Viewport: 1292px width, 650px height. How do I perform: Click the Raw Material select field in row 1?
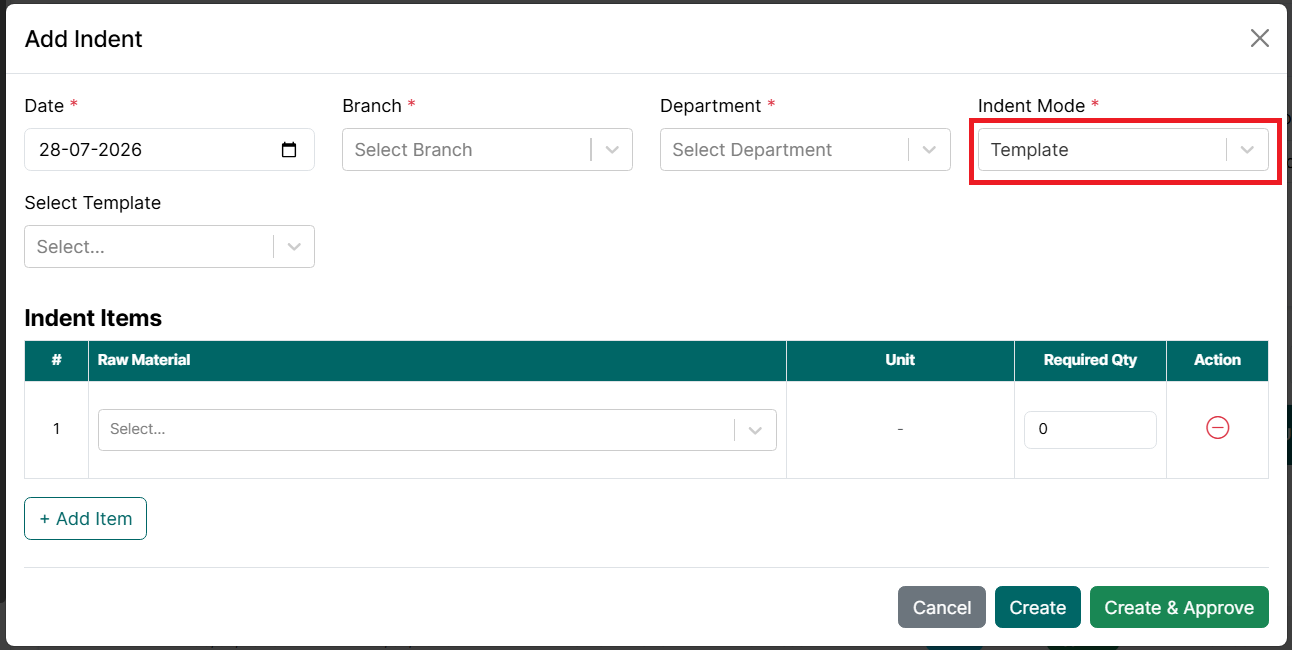437,430
